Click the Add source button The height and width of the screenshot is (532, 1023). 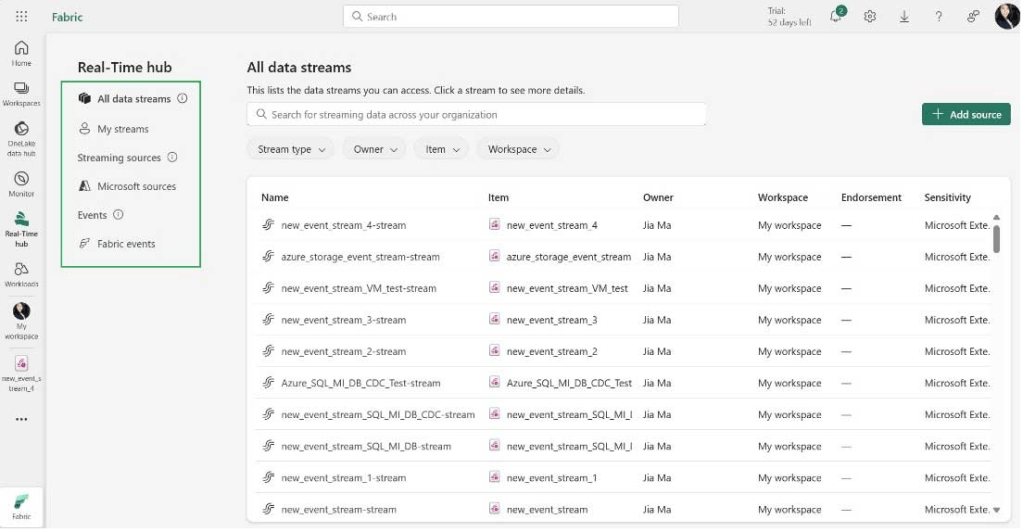point(965,114)
